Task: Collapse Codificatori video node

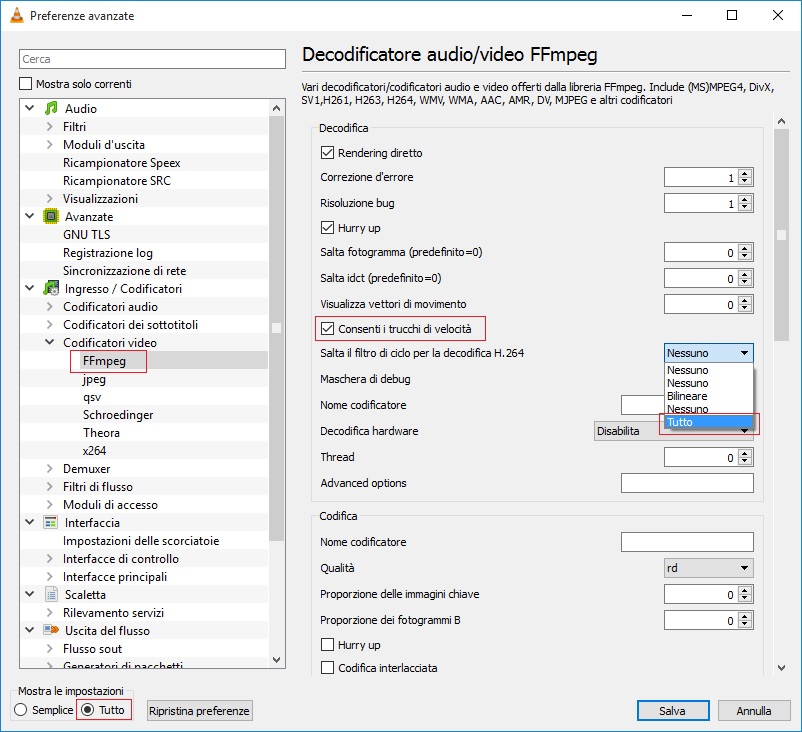Action: pyautogui.click(x=50, y=342)
